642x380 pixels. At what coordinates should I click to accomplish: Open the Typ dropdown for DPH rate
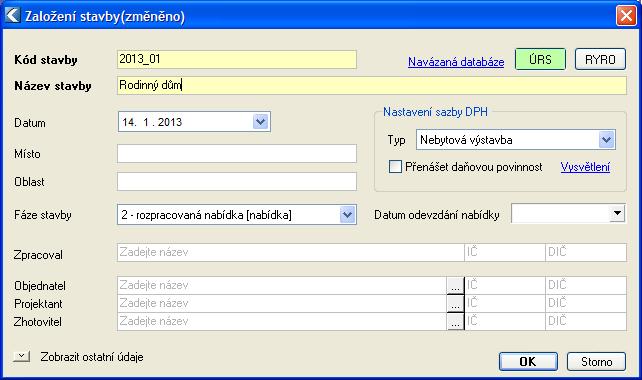pyautogui.click(x=606, y=140)
